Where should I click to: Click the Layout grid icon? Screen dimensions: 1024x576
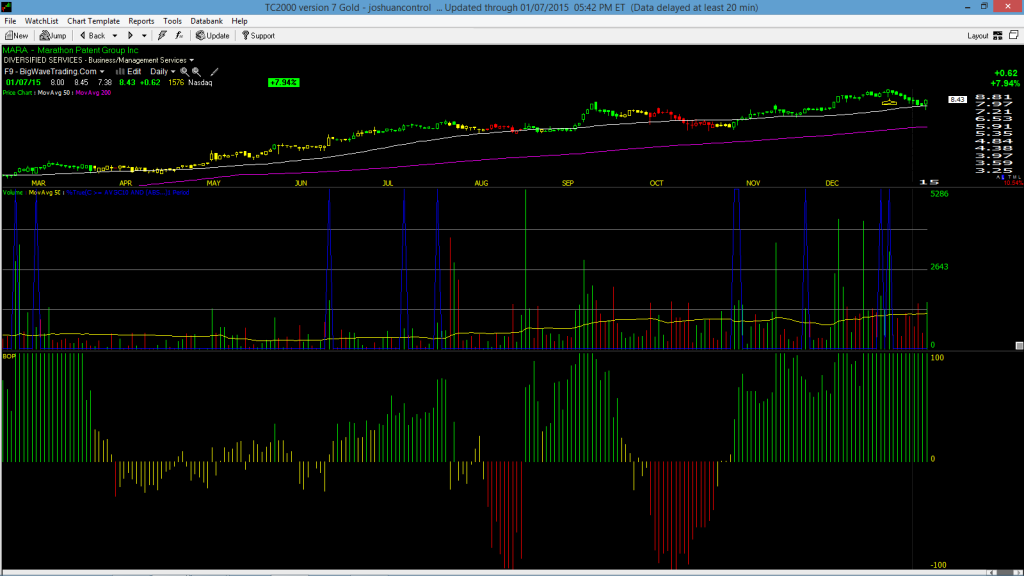point(998,36)
